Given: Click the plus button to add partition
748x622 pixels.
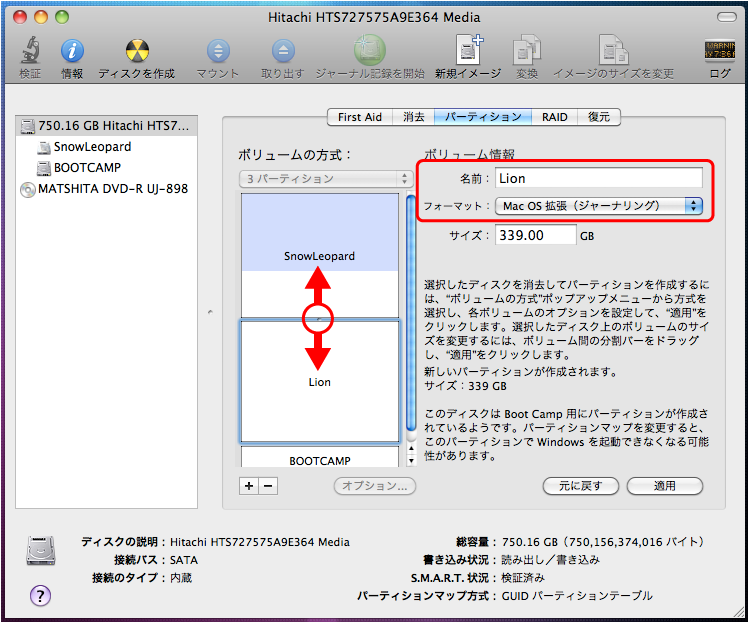Looking at the screenshot, I should [x=249, y=486].
